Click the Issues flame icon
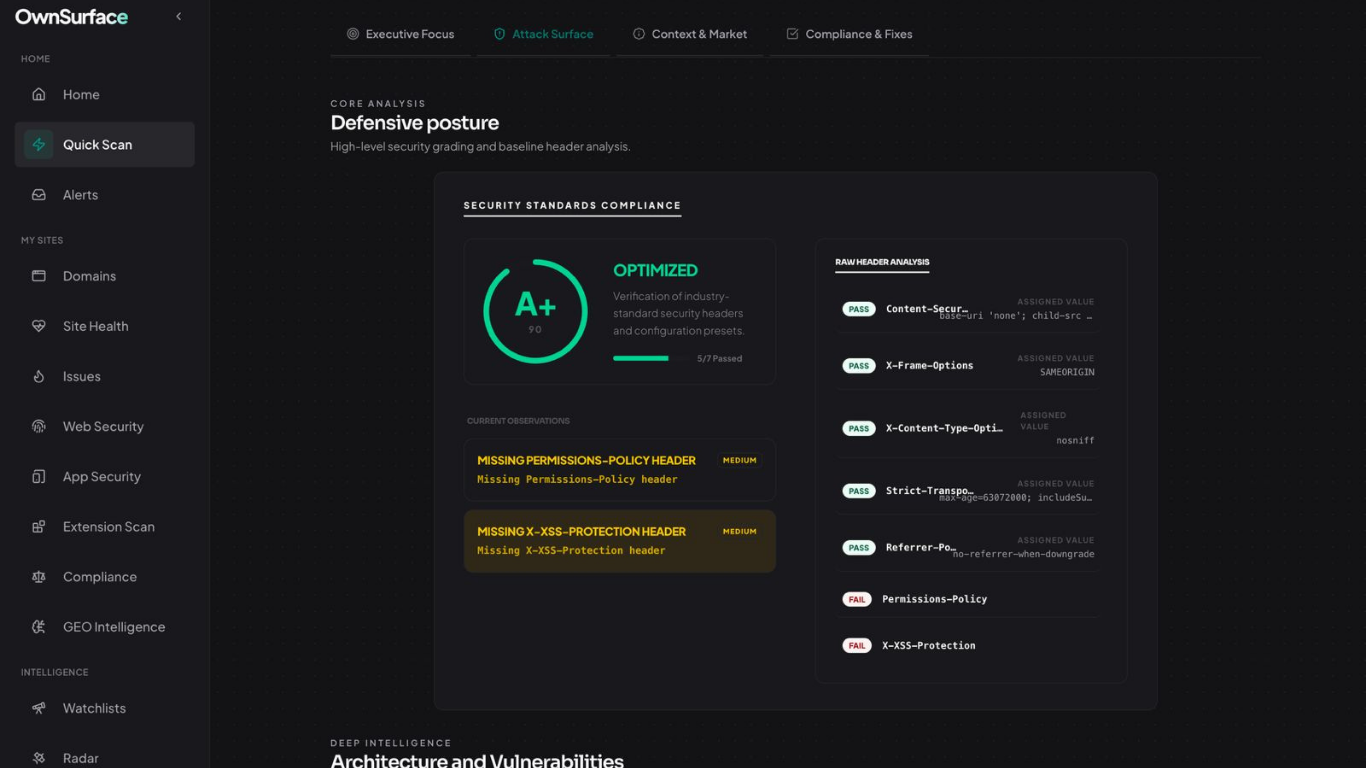This screenshot has height=768, width=1366. click(39, 376)
